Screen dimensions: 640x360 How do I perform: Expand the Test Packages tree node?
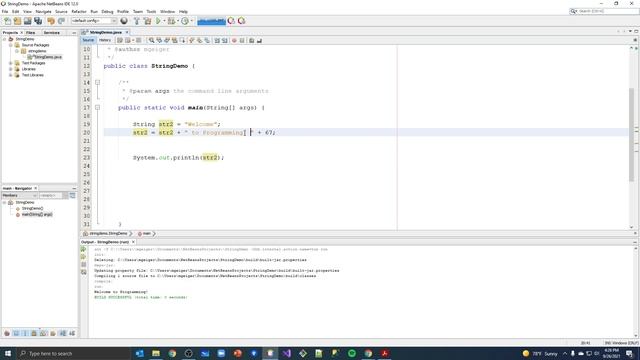[x=11, y=63]
